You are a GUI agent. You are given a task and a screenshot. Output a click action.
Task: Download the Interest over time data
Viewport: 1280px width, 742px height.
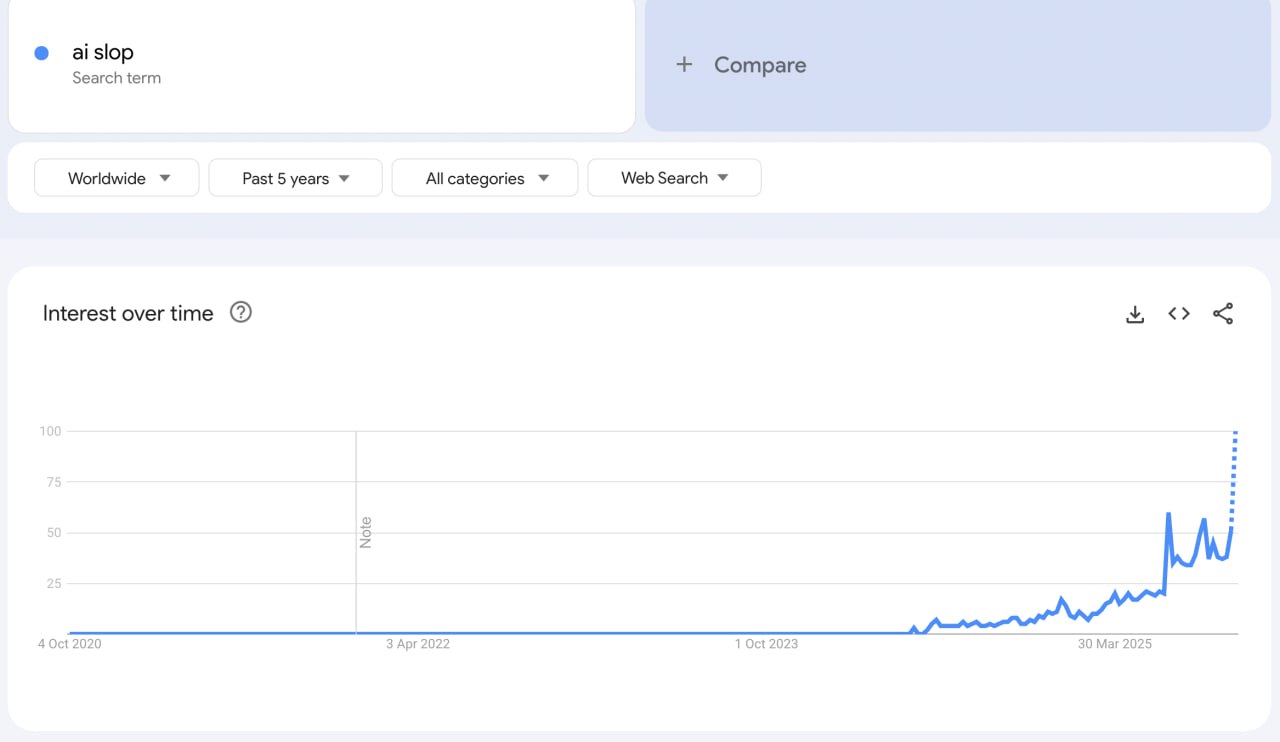tap(1135, 314)
